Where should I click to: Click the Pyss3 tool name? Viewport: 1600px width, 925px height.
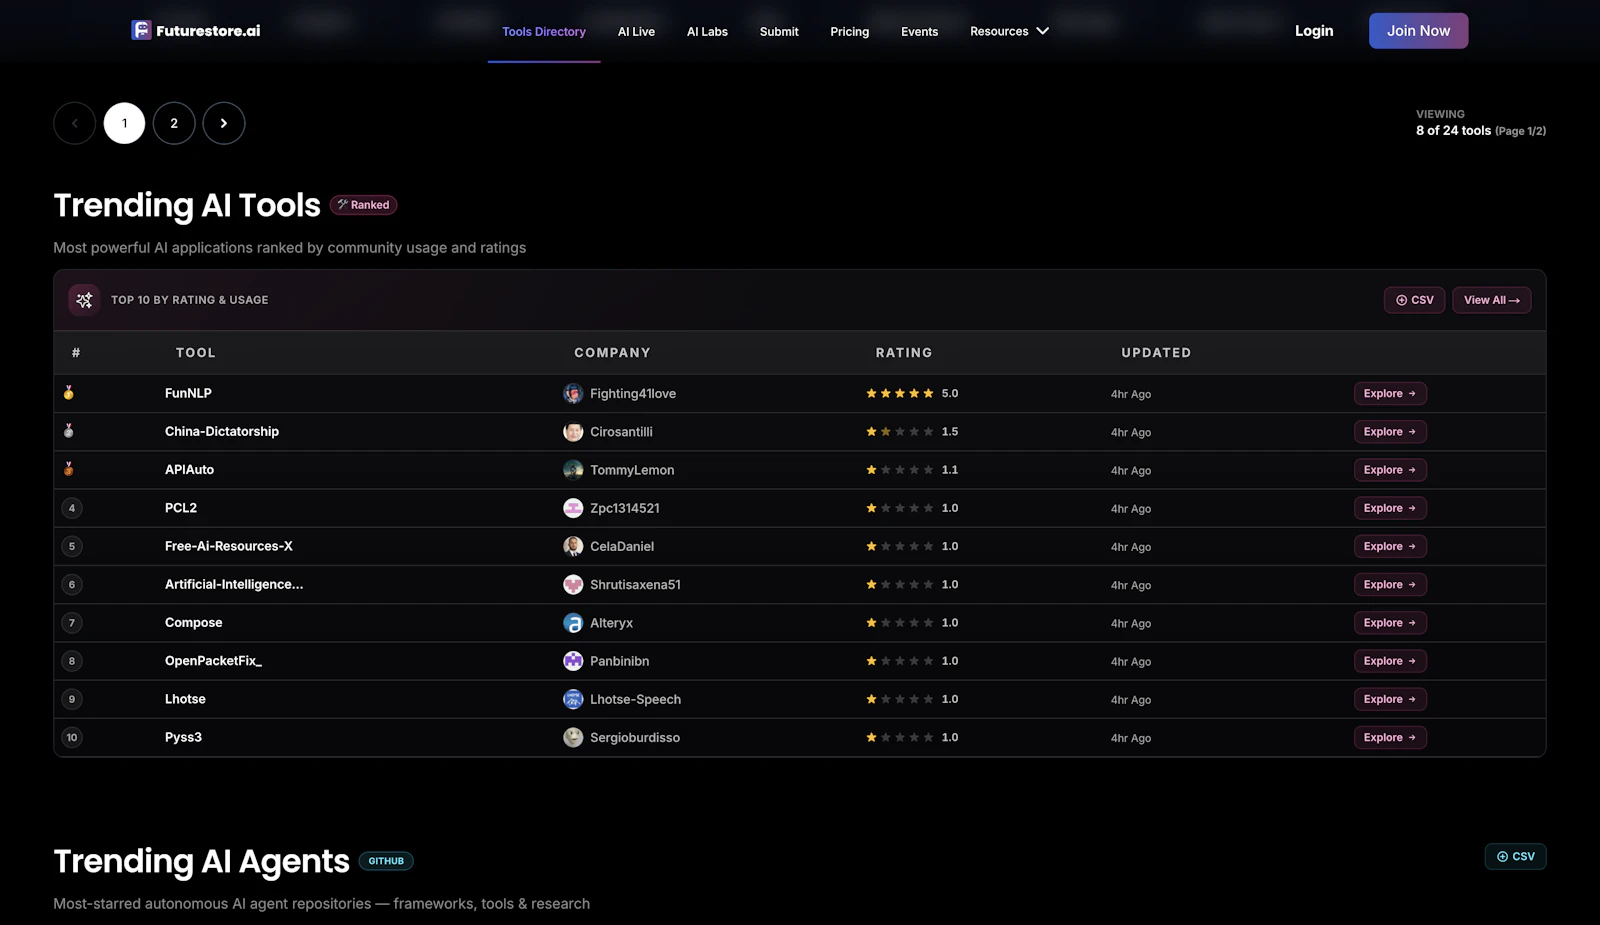coord(183,737)
